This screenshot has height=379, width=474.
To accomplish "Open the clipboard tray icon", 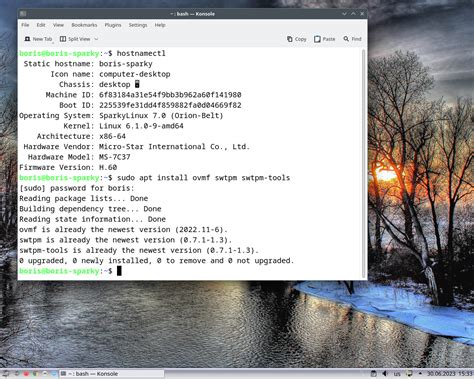I will coord(374,374).
